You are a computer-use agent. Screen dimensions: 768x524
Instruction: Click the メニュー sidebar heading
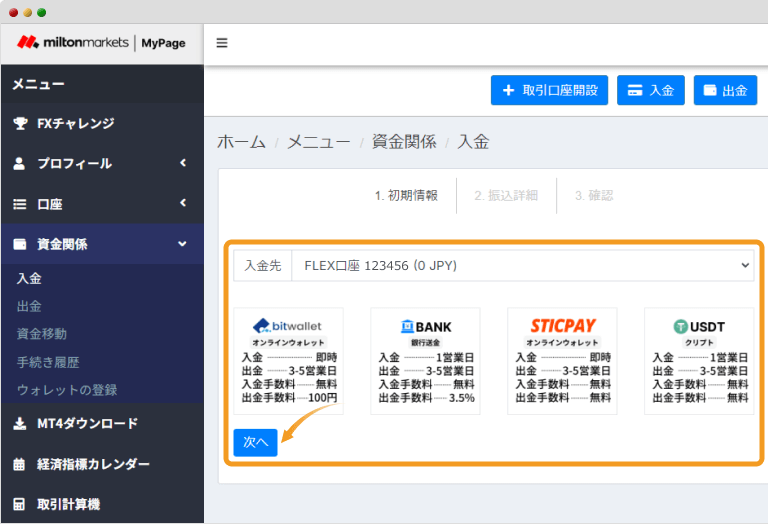pos(38,84)
